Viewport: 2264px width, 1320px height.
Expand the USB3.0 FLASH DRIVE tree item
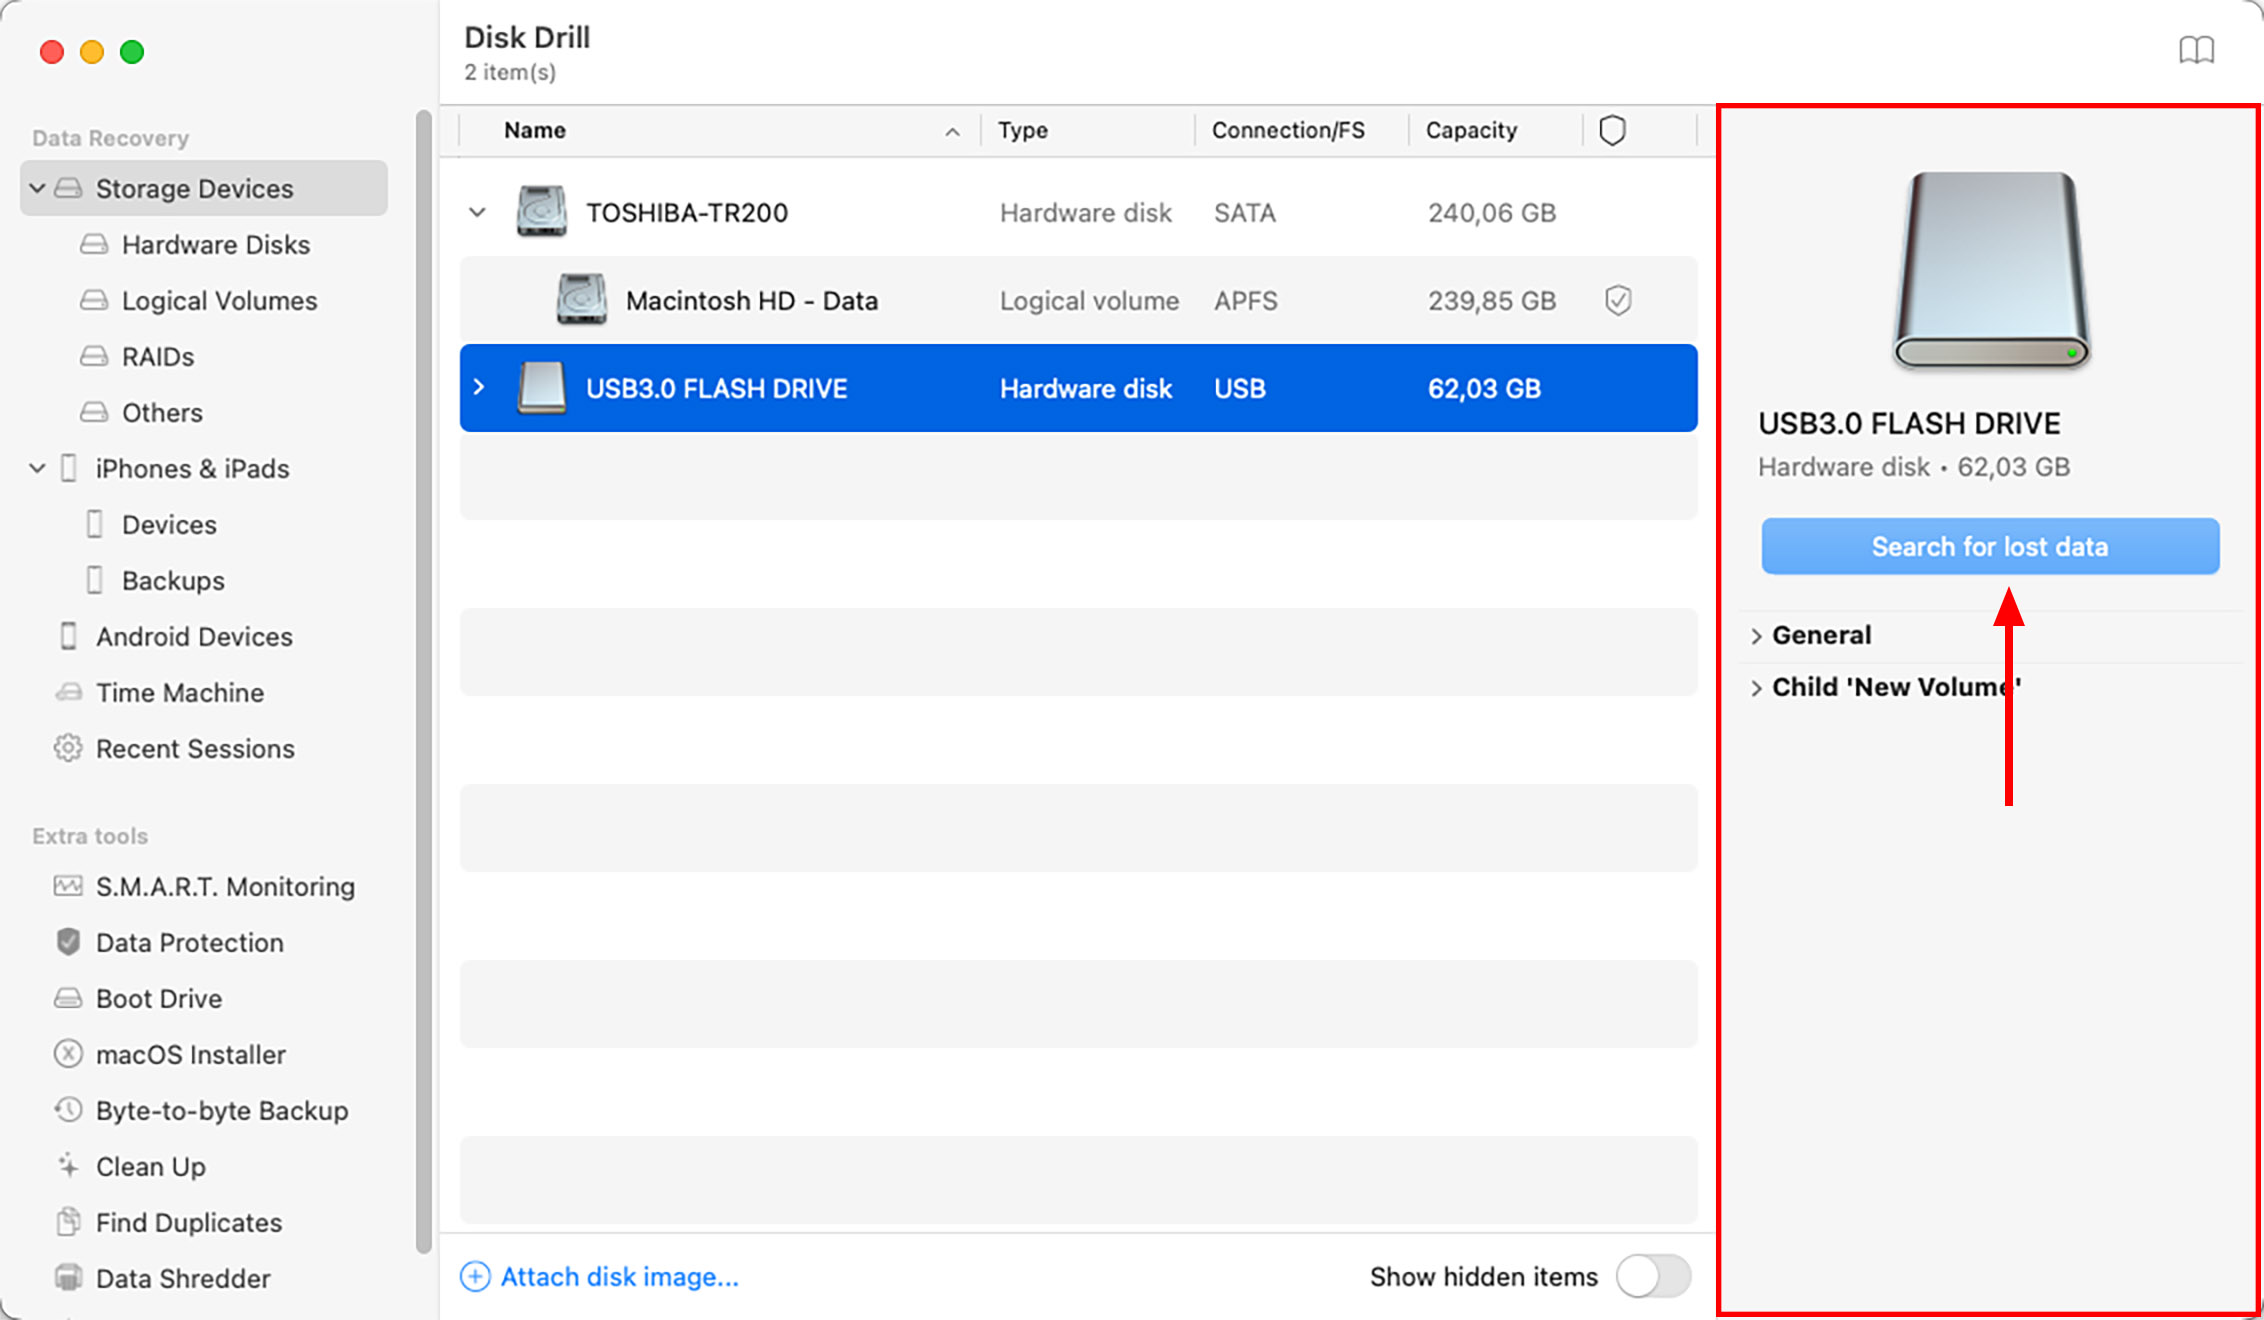point(479,388)
